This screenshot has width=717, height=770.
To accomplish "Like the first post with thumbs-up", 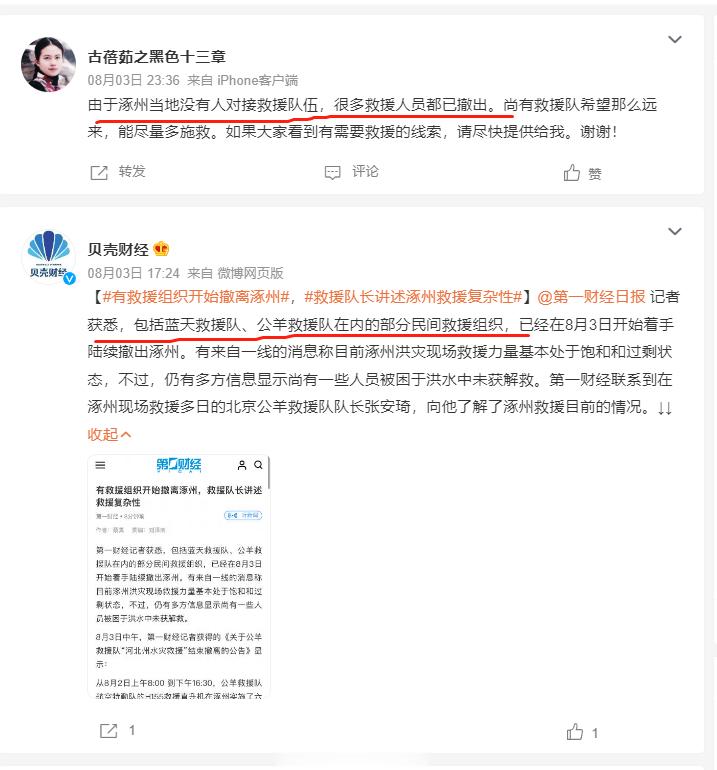I will tap(582, 173).
